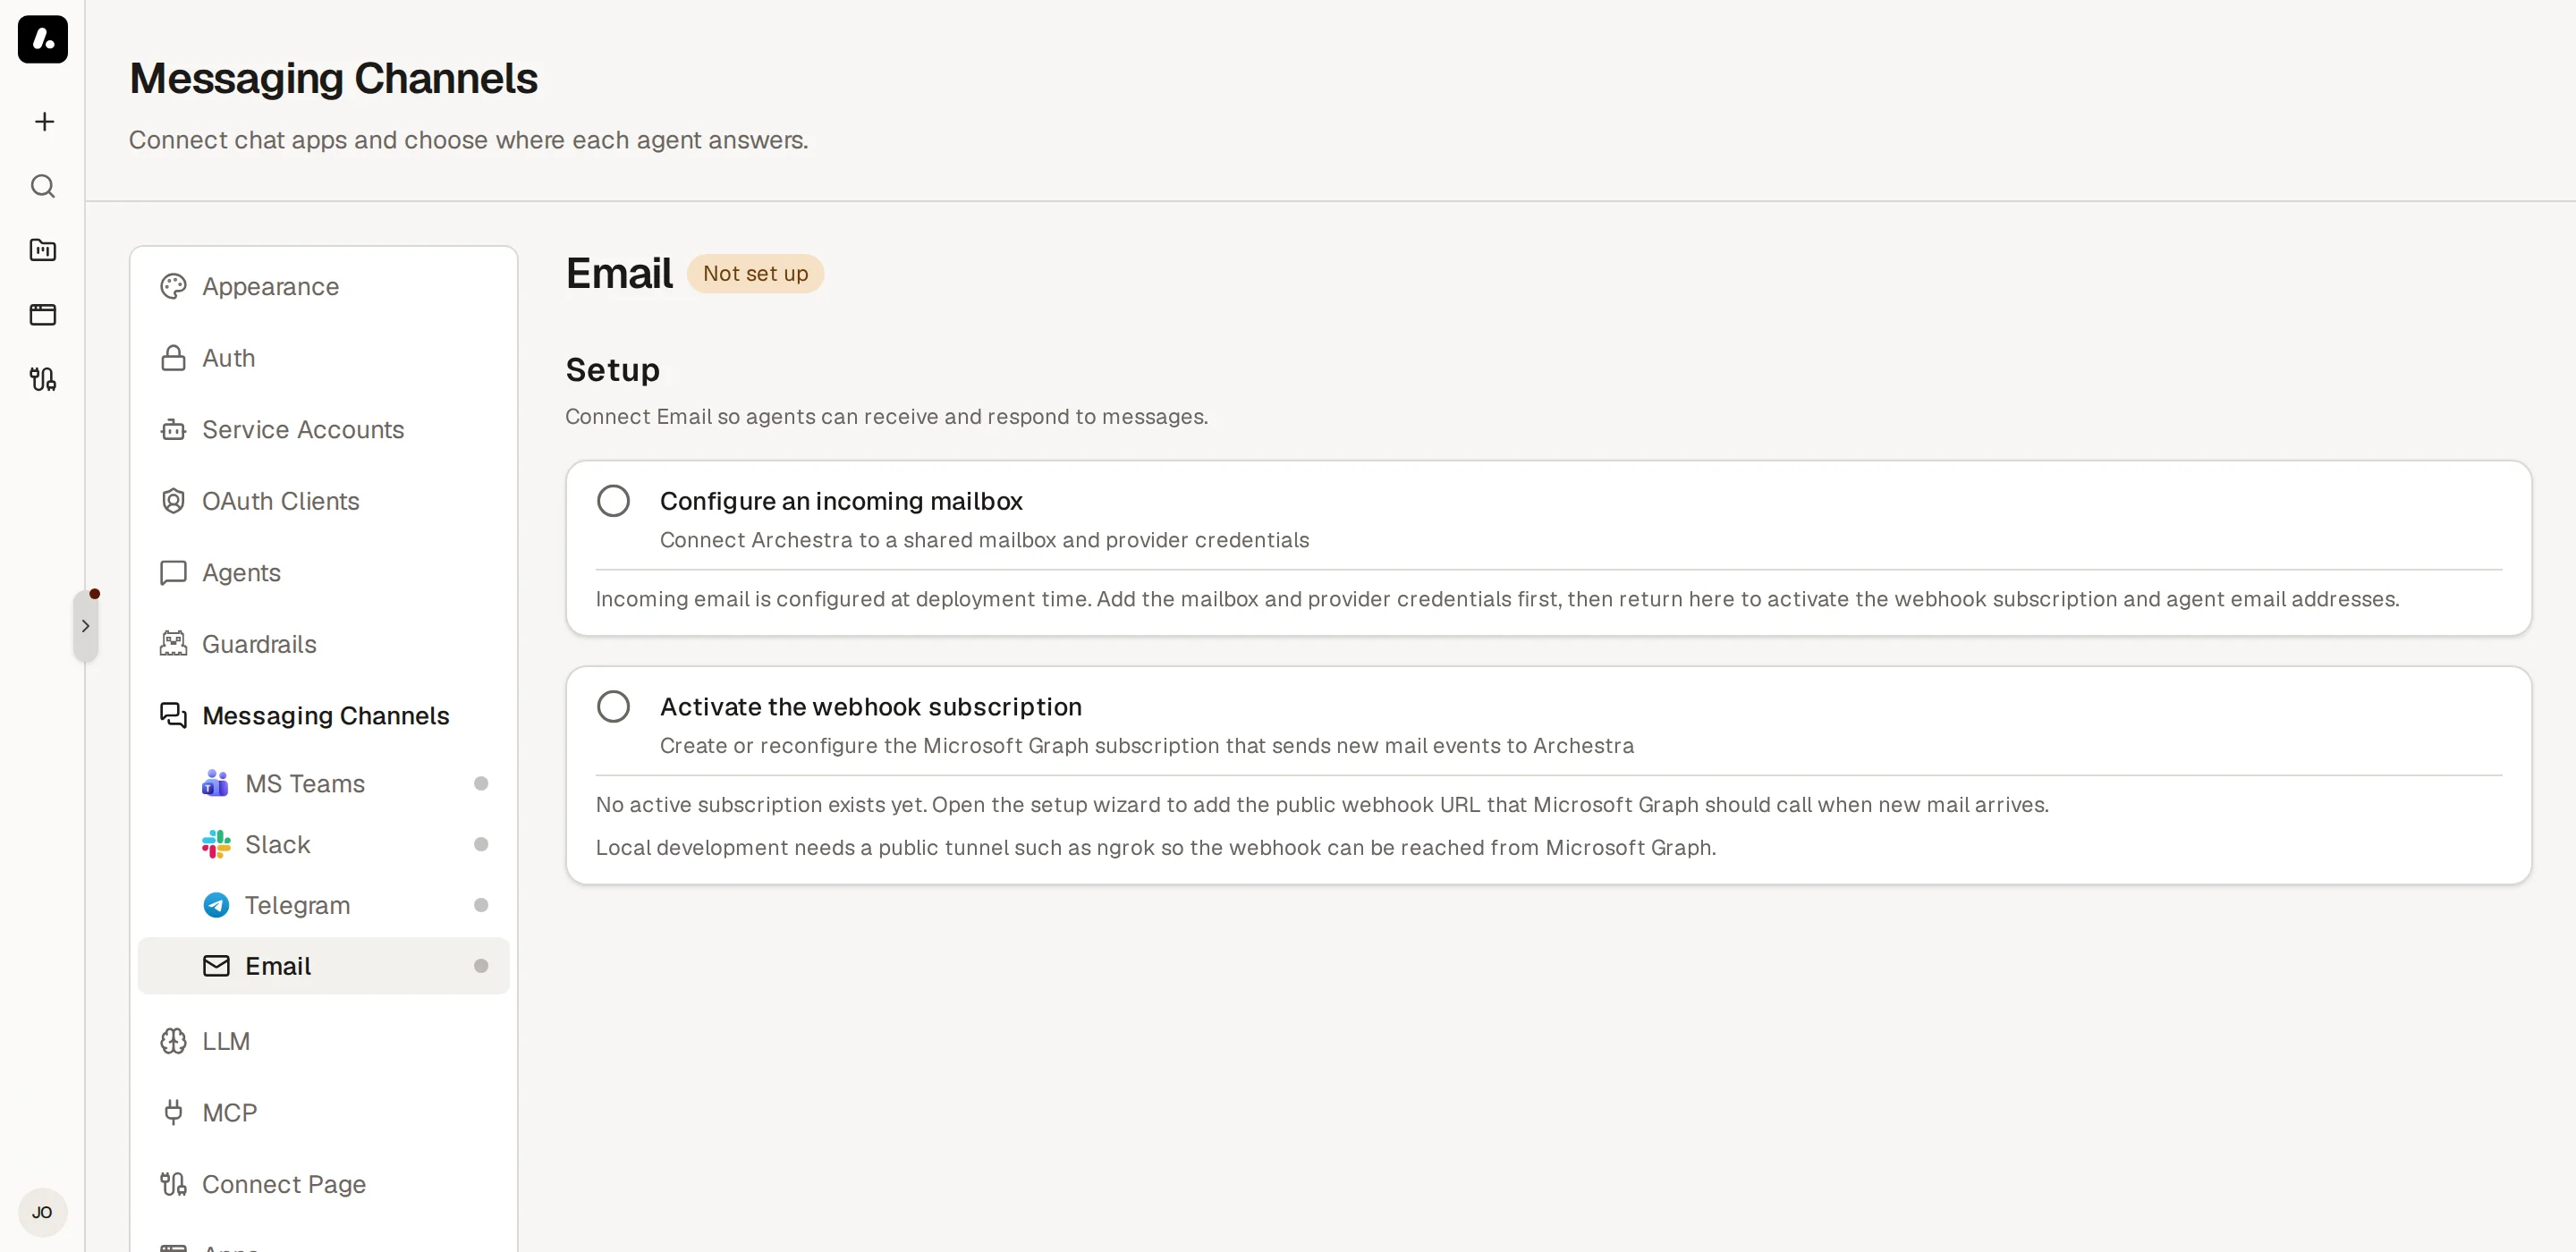Viewport: 2576px width, 1252px height.
Task: Open Agents settings
Action: click(324, 573)
